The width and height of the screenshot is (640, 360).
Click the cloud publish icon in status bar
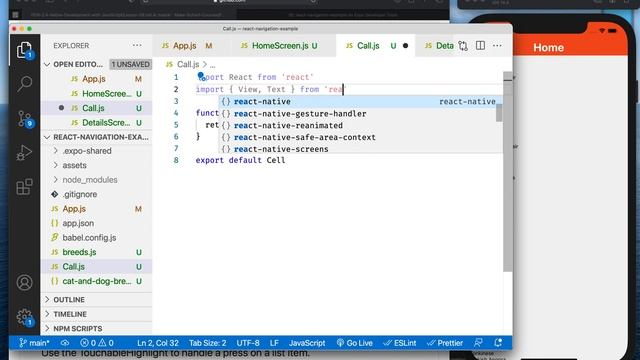tap(64, 343)
